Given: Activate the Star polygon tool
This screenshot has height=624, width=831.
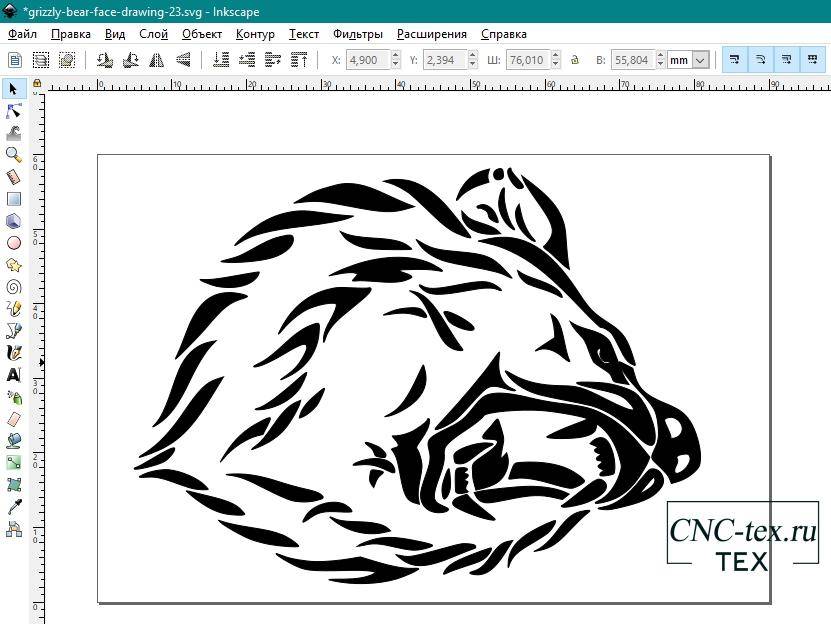Looking at the screenshot, I should click(14, 264).
